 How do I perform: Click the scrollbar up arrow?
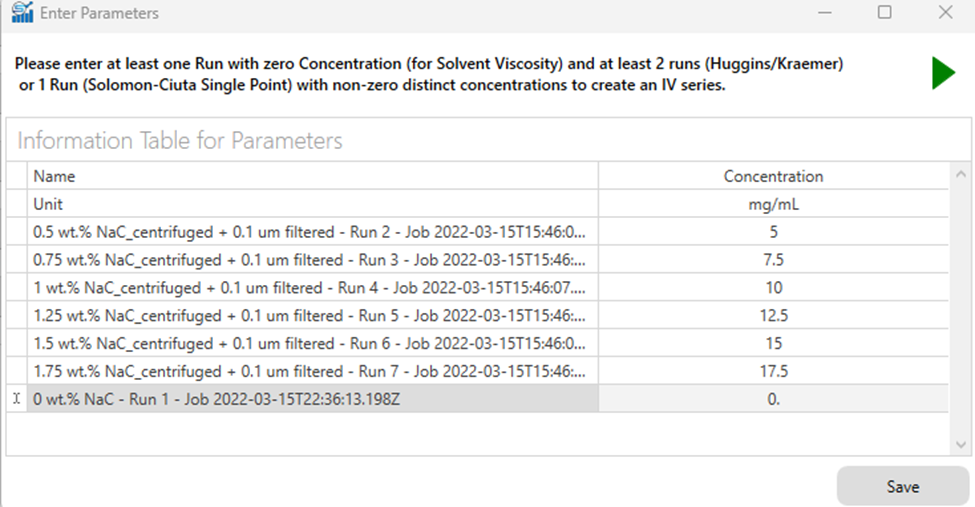tap(961, 175)
